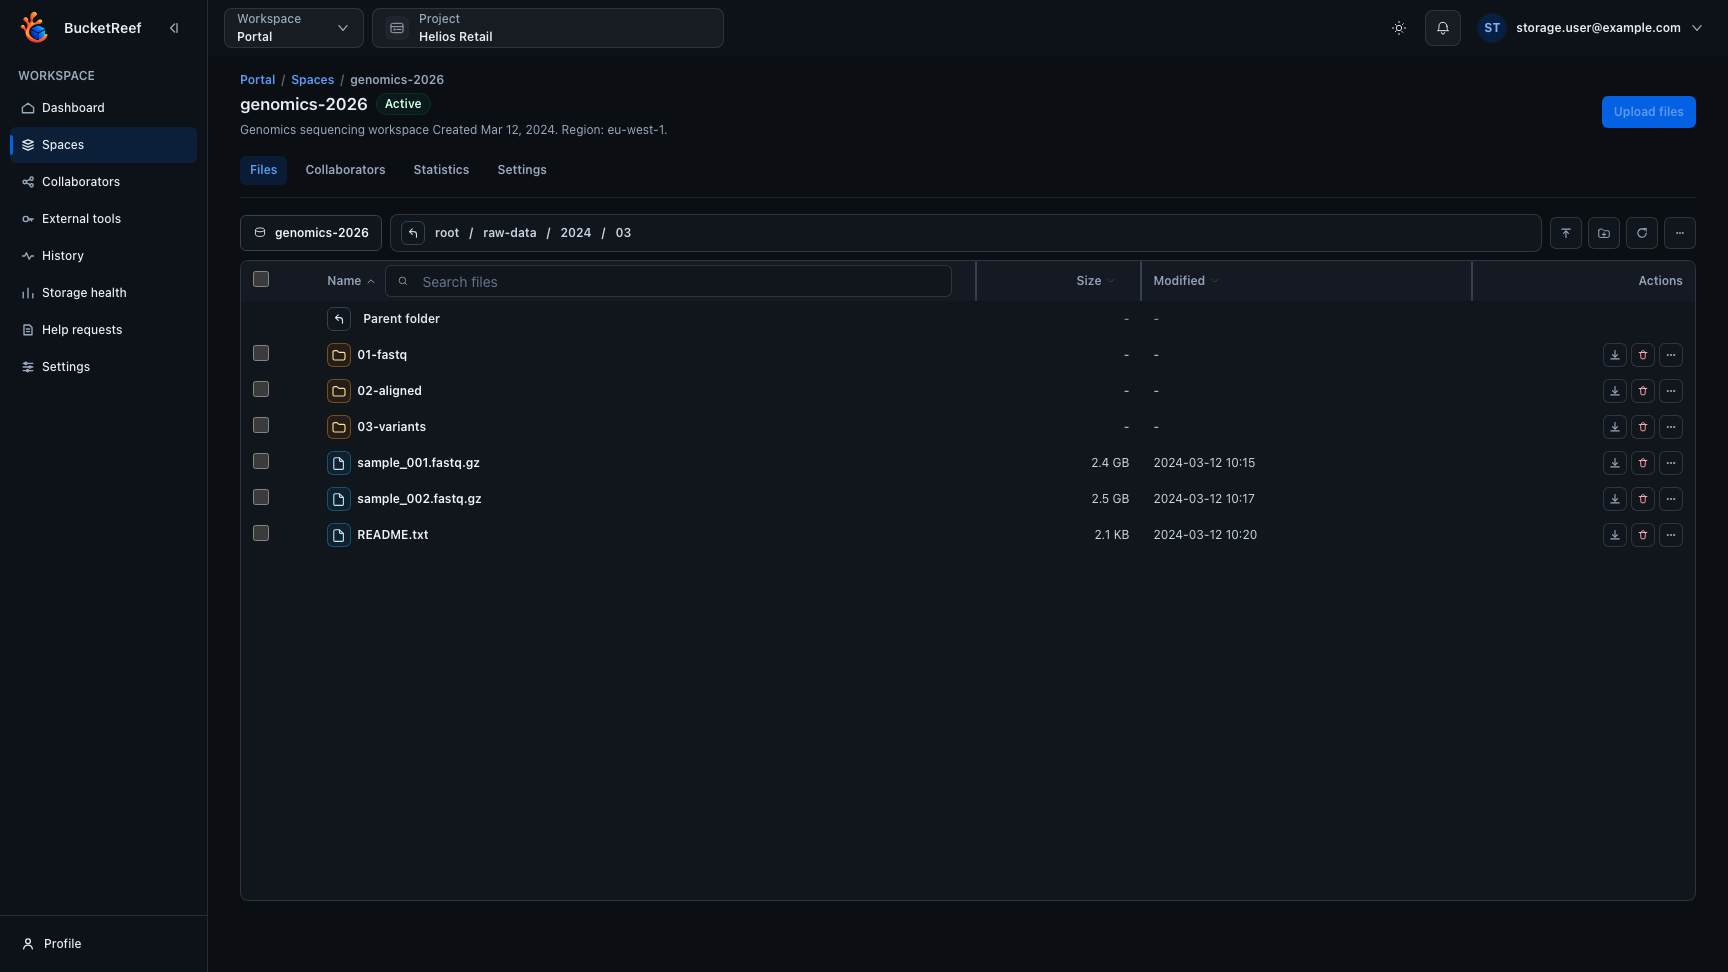
Task: Click the path back arrow before root
Action: 413,233
